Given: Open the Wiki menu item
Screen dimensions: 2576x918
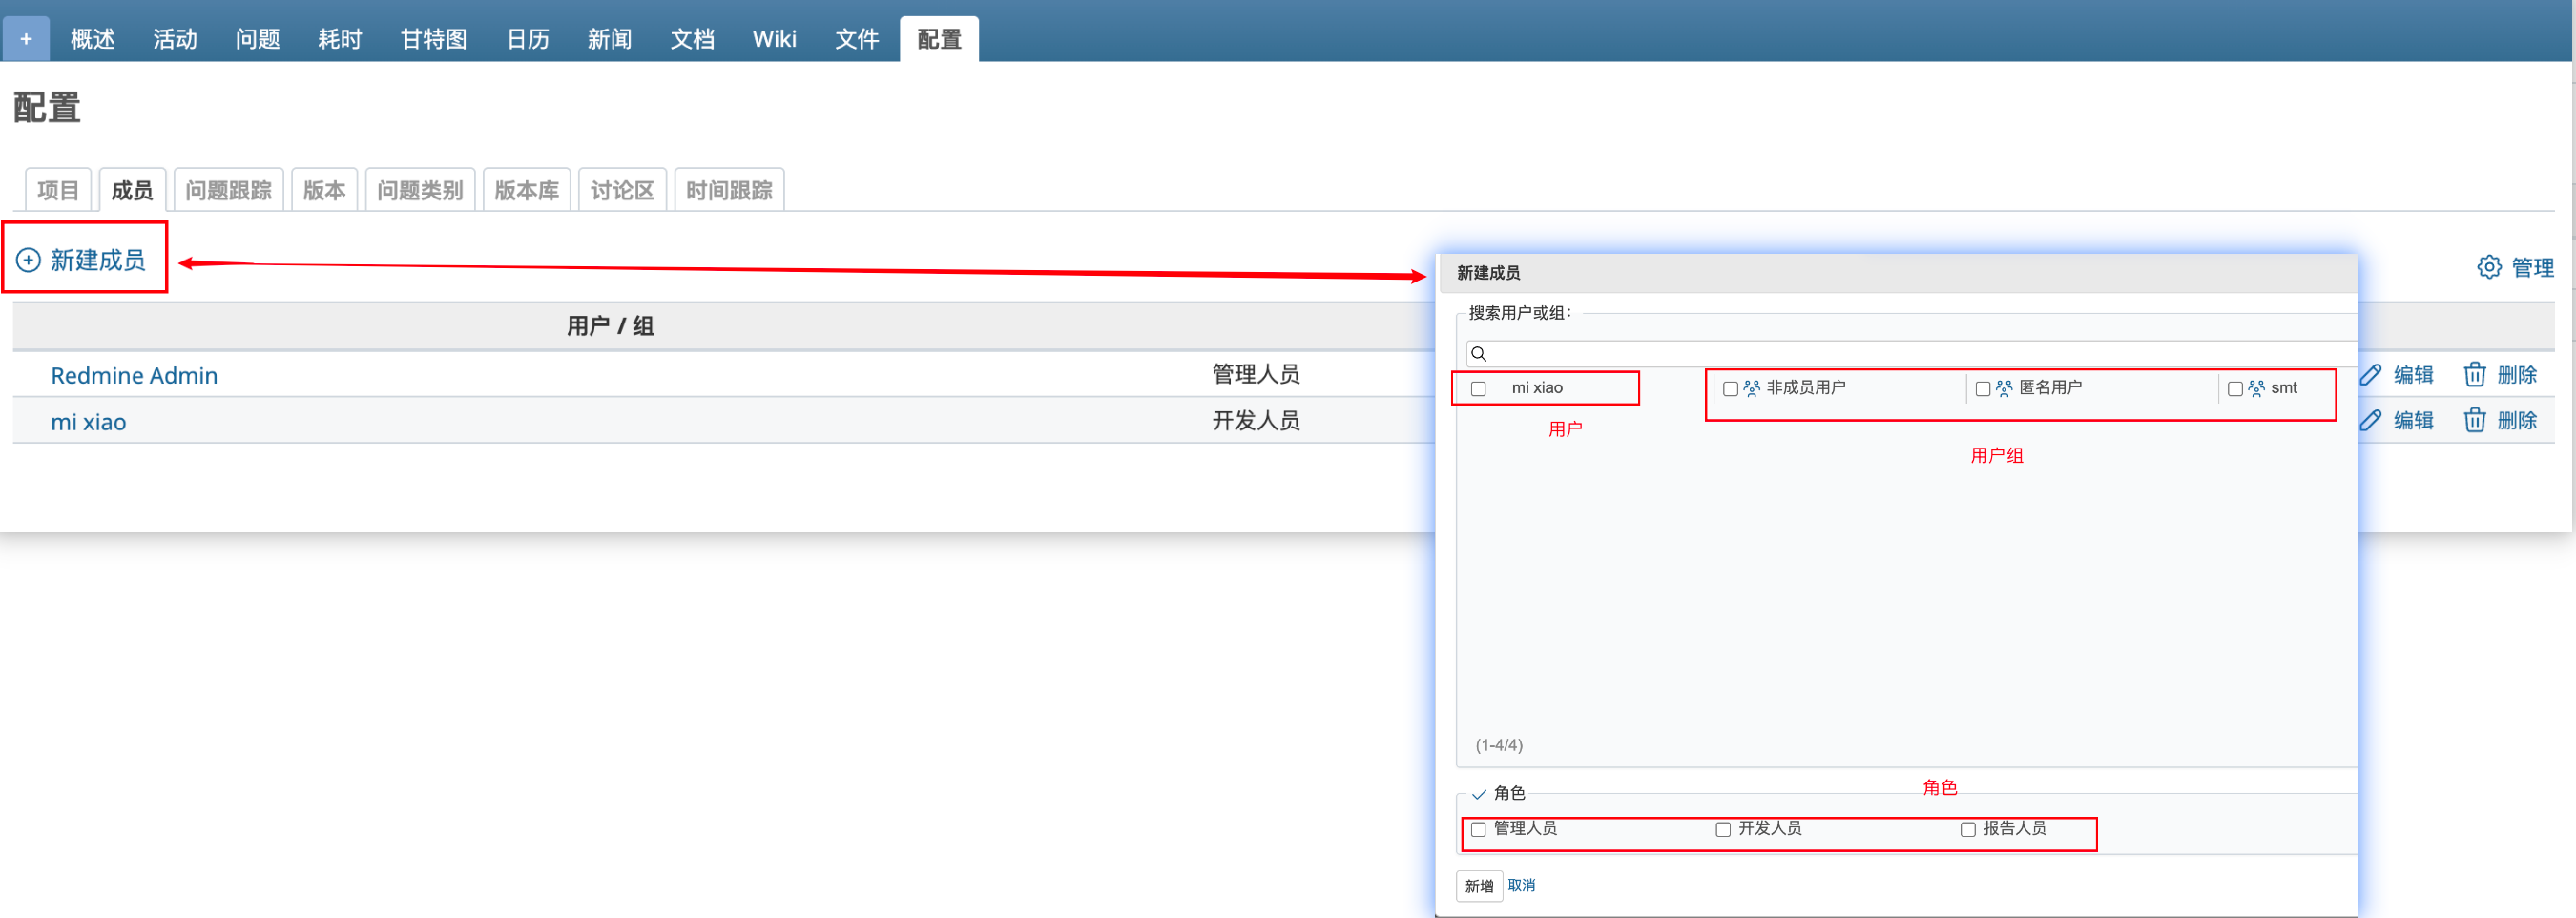Looking at the screenshot, I should (x=774, y=39).
